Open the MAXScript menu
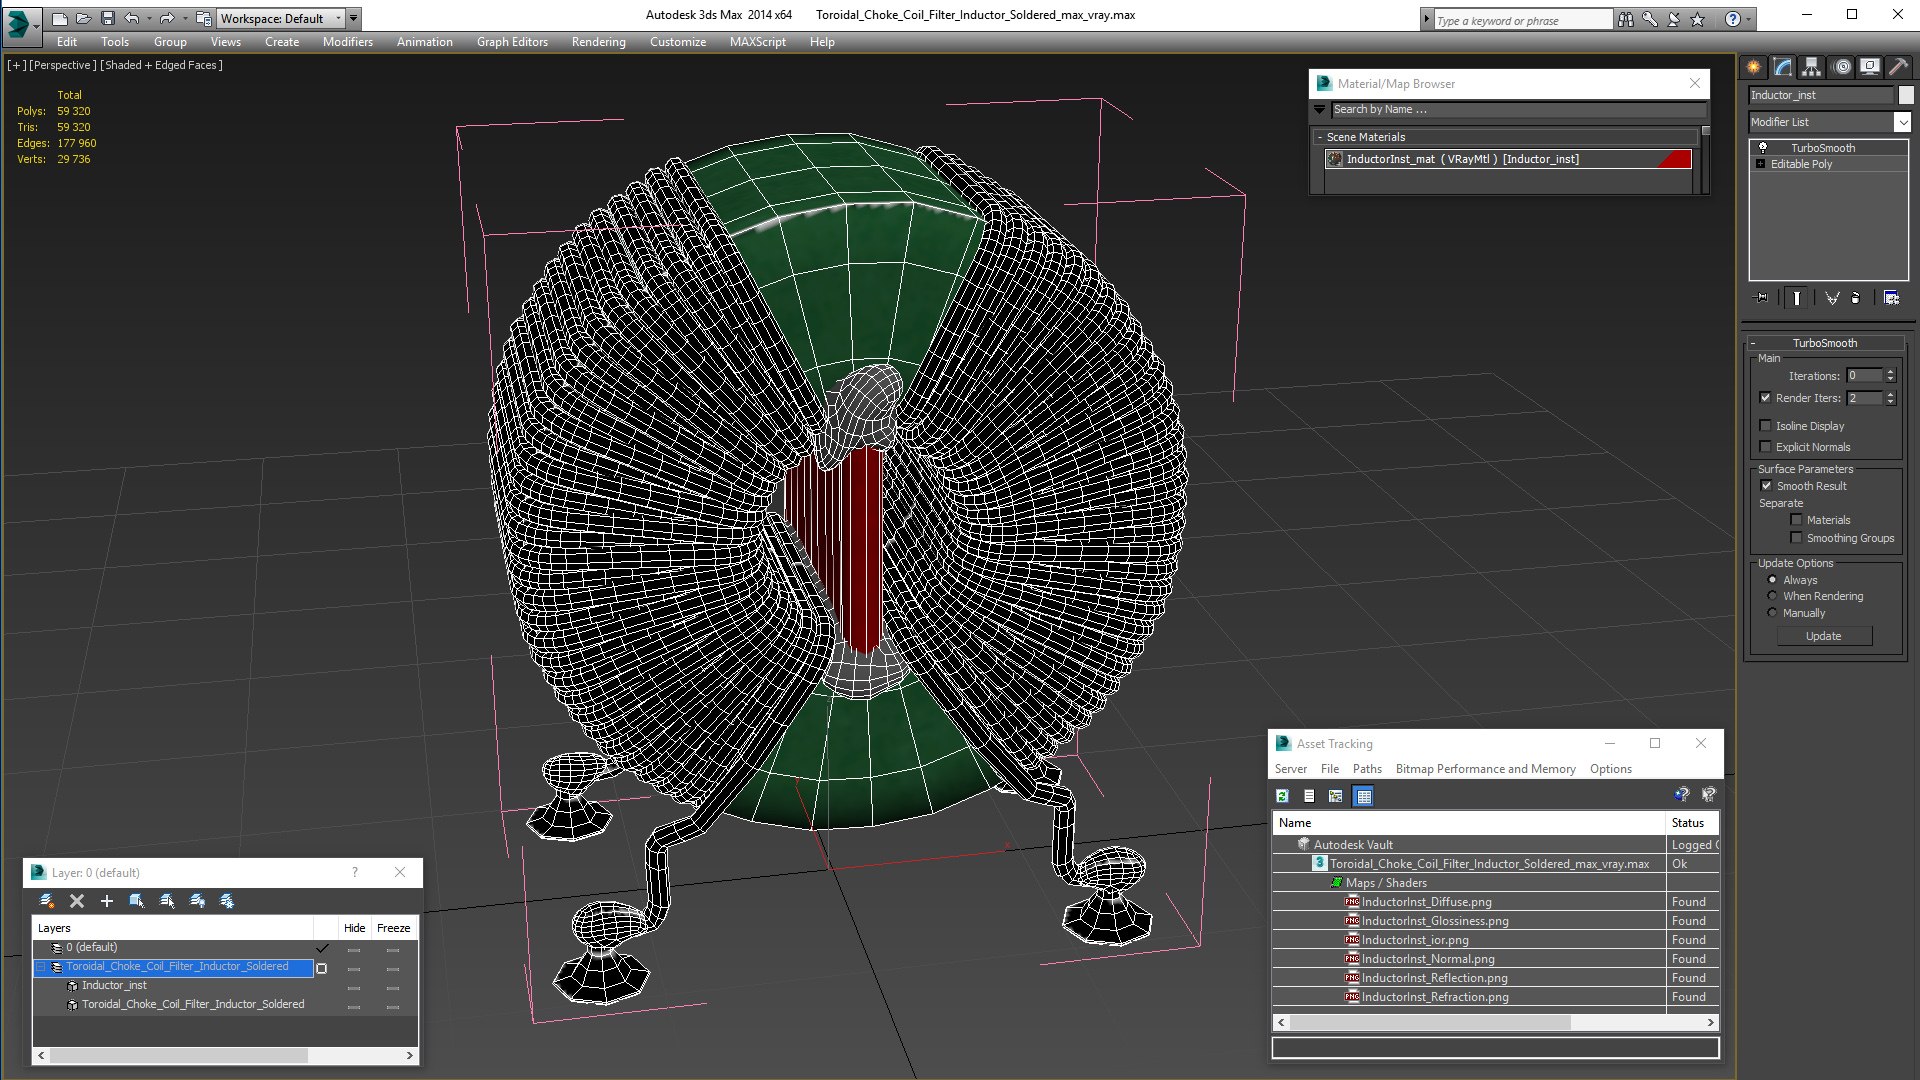1920x1080 pixels. pos(757,42)
